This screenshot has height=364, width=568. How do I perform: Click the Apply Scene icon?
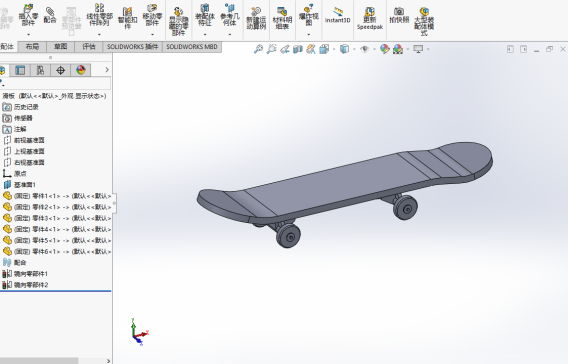coord(398,49)
